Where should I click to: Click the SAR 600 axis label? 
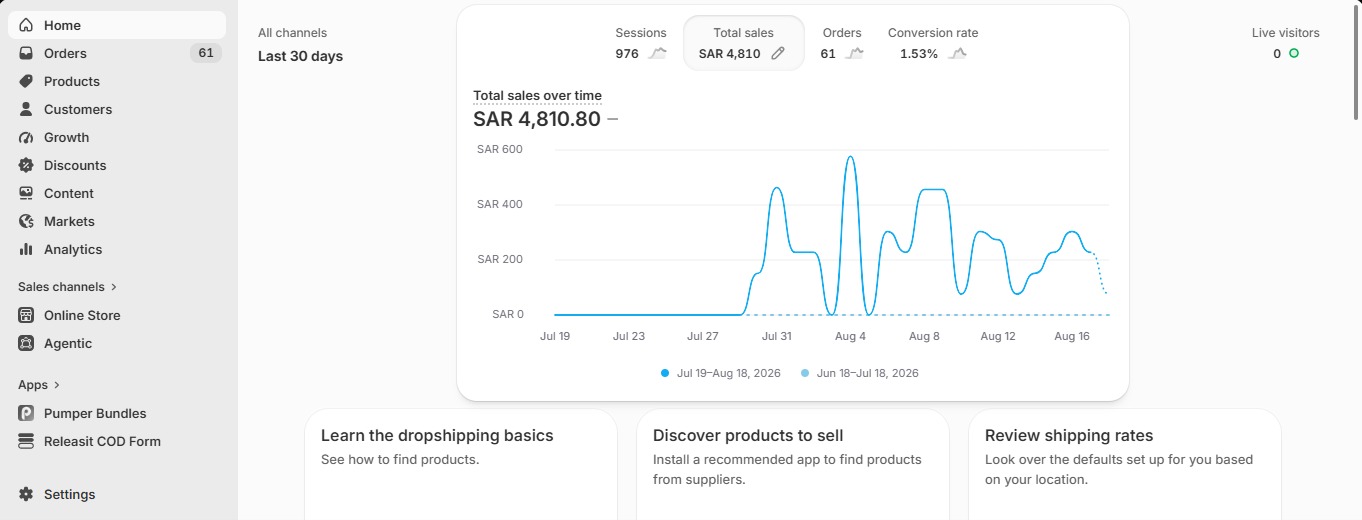pos(500,149)
